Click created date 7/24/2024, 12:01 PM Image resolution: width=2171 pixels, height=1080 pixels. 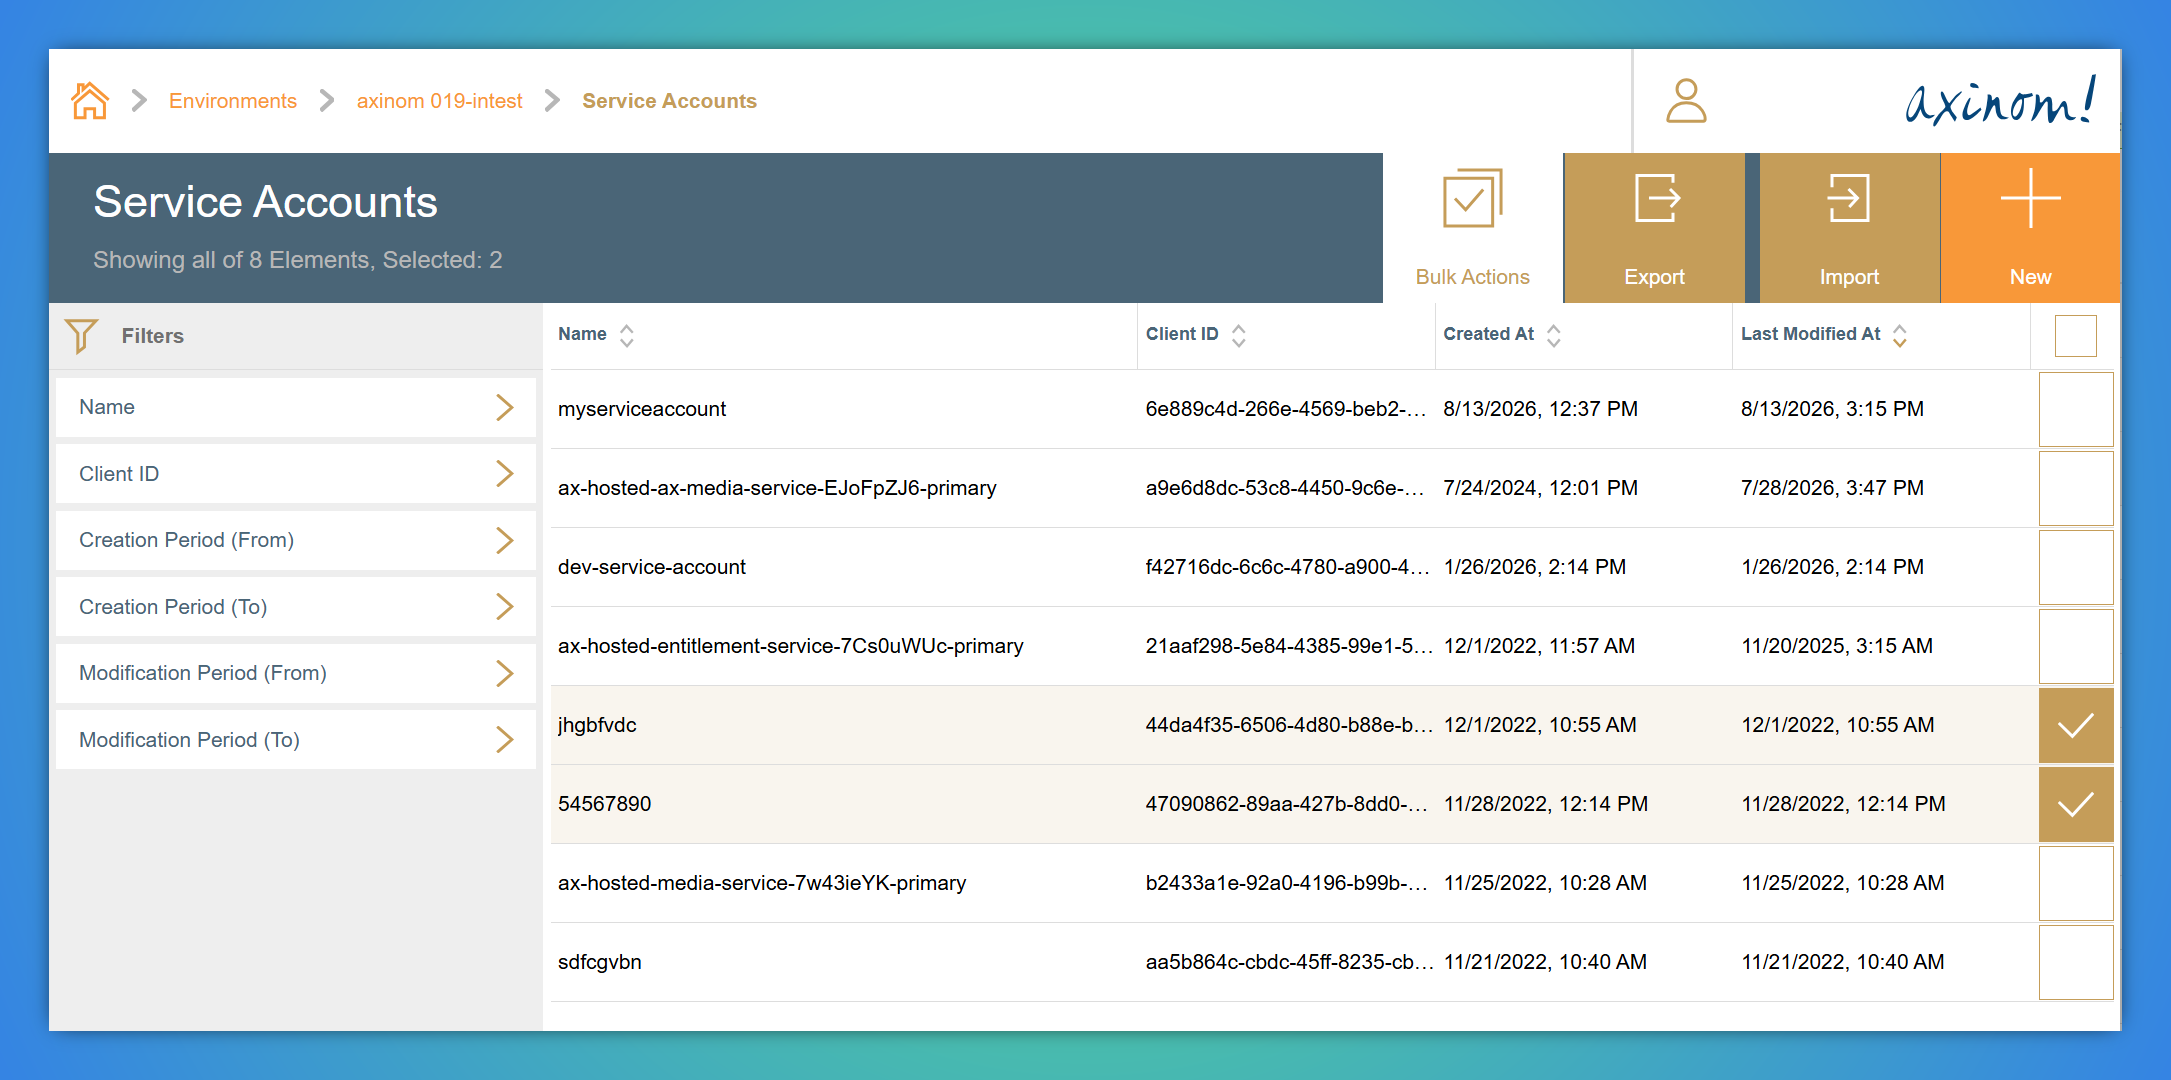[1541, 488]
